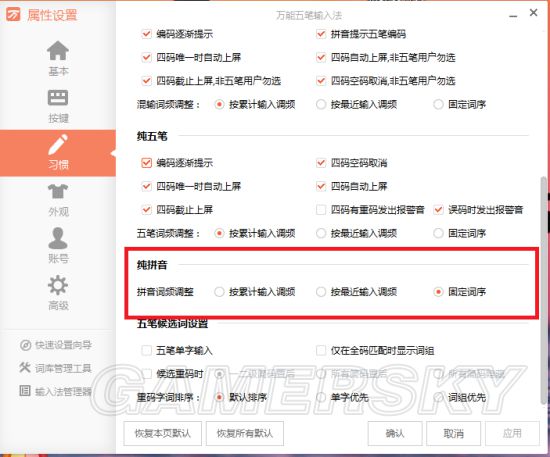Toggle 纯五笔 四码自动上屏 checkbox
This screenshot has width=550, height=457.
(321, 186)
